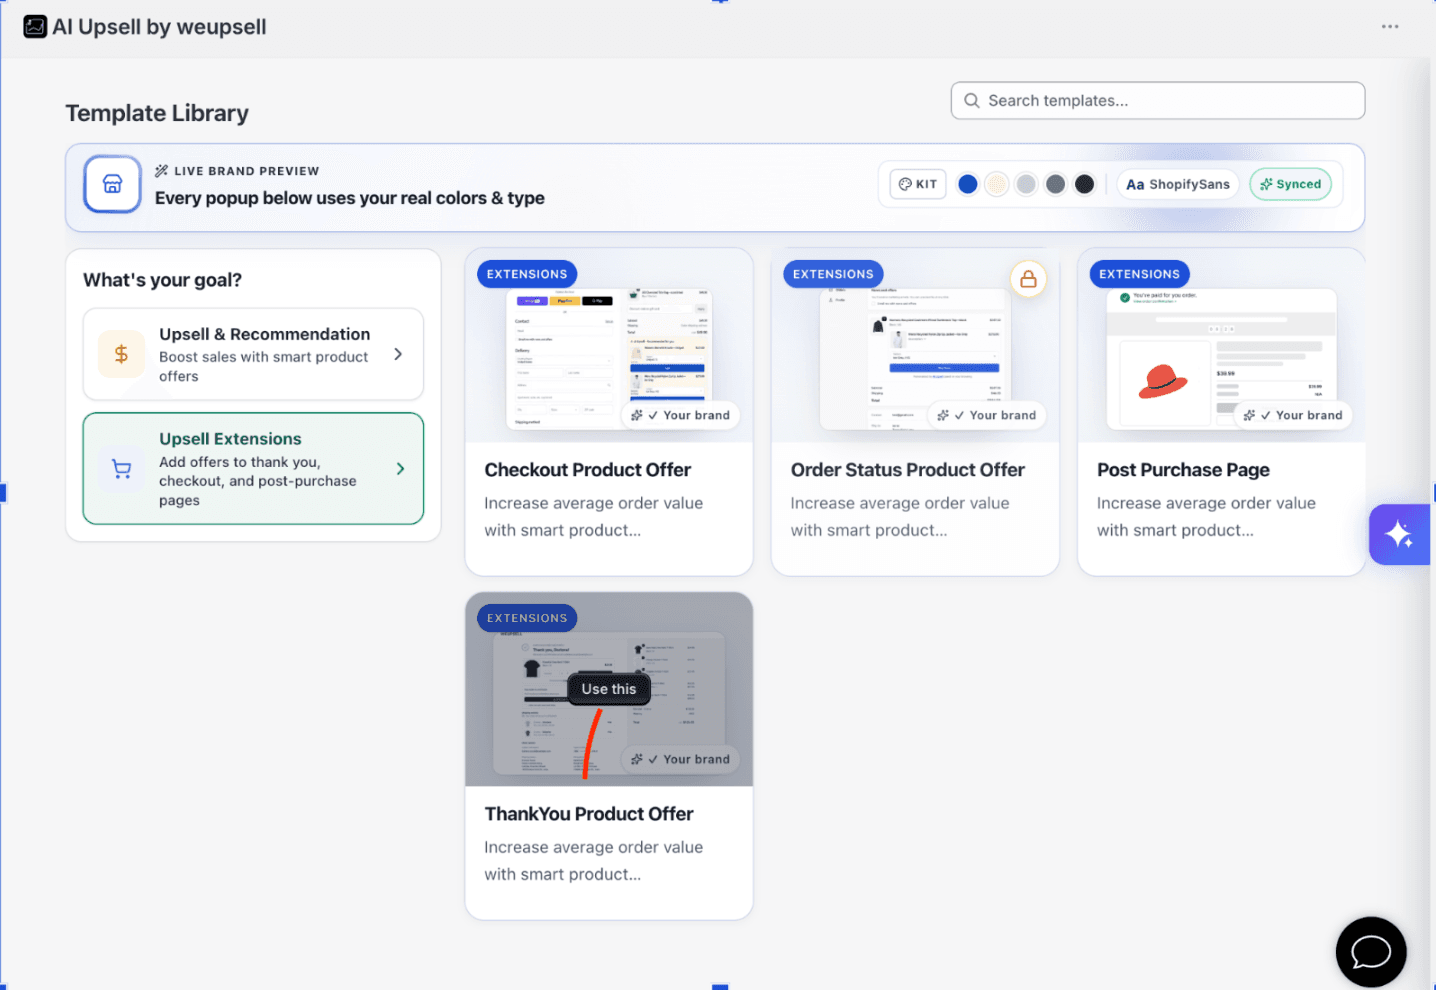The width and height of the screenshot is (1436, 990).
Task: Click the shopping cart Extensions icon
Action: click(x=122, y=468)
